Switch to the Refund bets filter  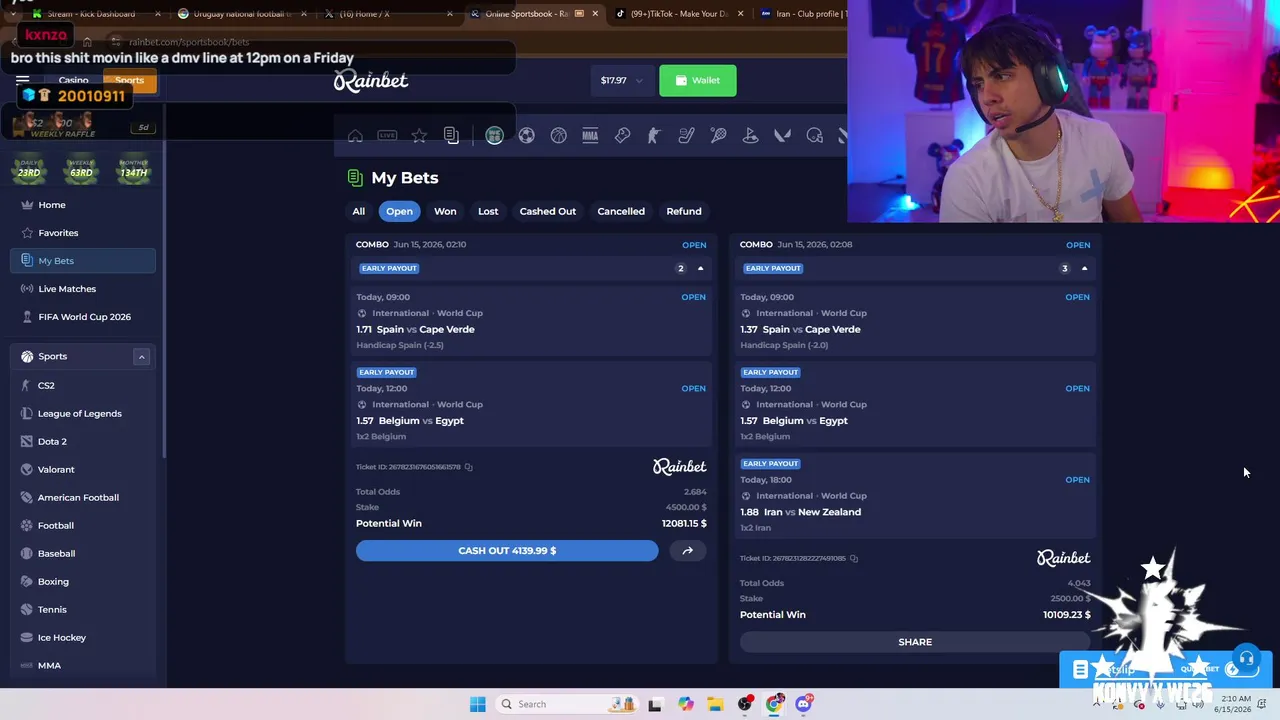coord(684,211)
